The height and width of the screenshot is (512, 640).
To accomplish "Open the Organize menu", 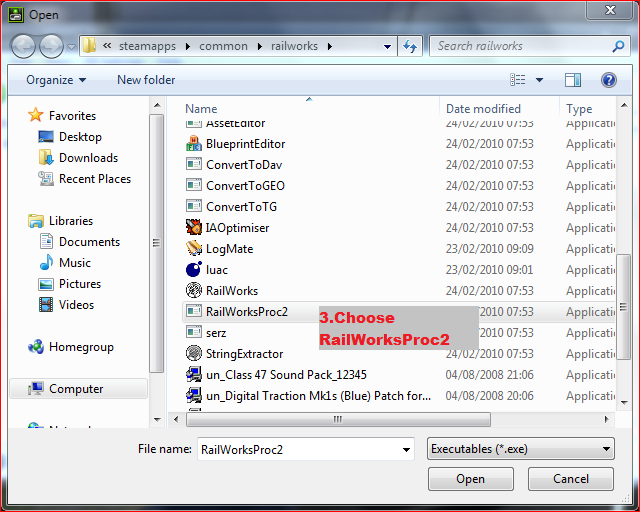I will coord(56,80).
